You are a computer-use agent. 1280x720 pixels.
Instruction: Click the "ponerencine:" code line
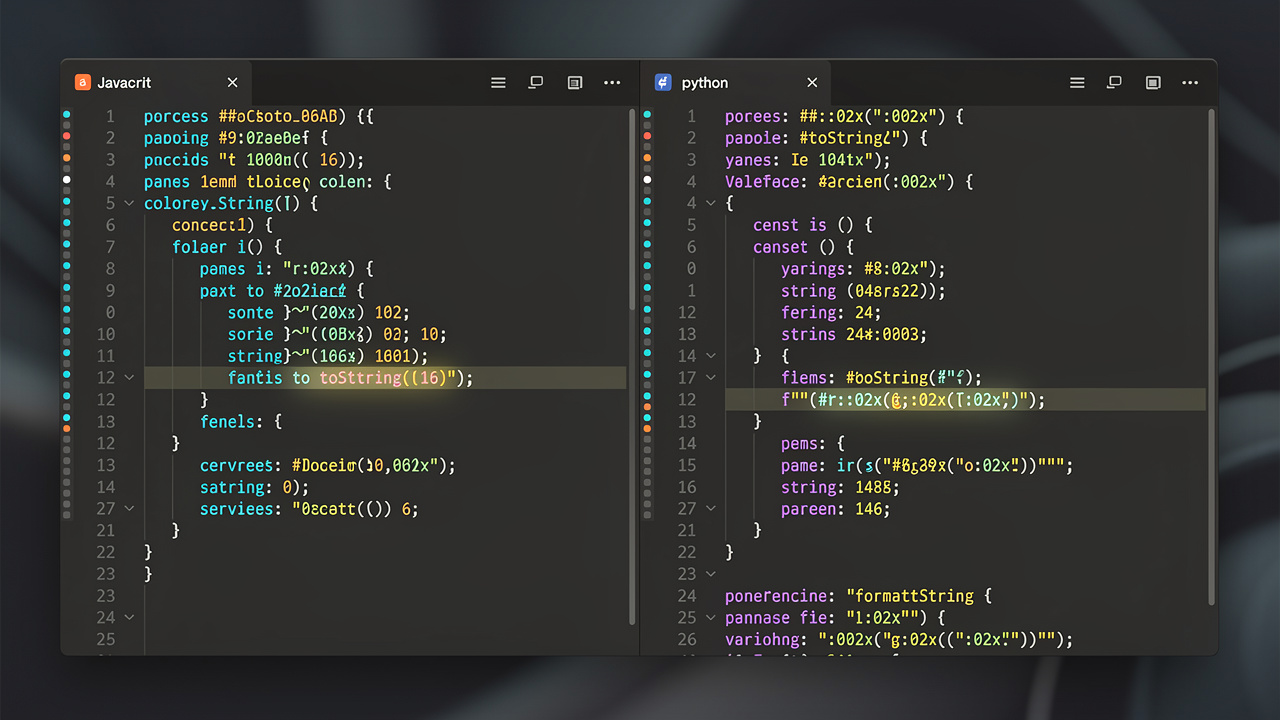[858, 596]
